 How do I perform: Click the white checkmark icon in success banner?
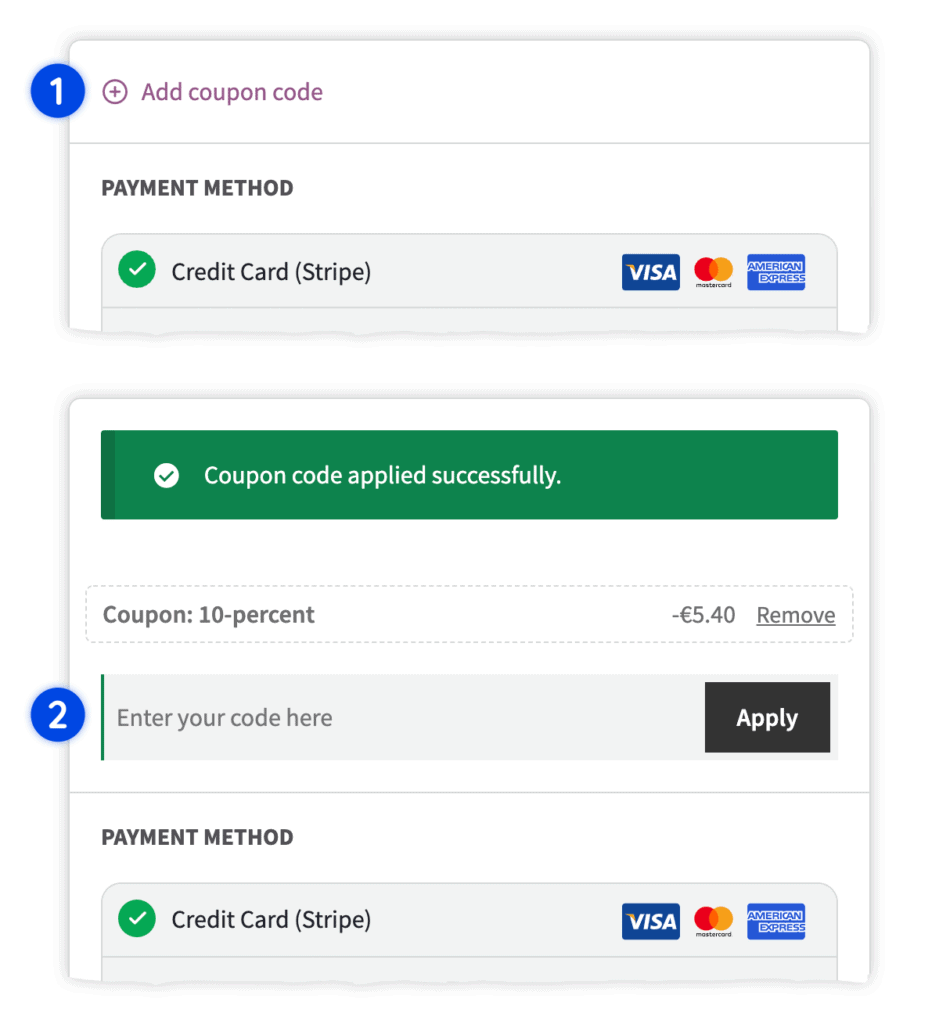pyautogui.click(x=167, y=475)
